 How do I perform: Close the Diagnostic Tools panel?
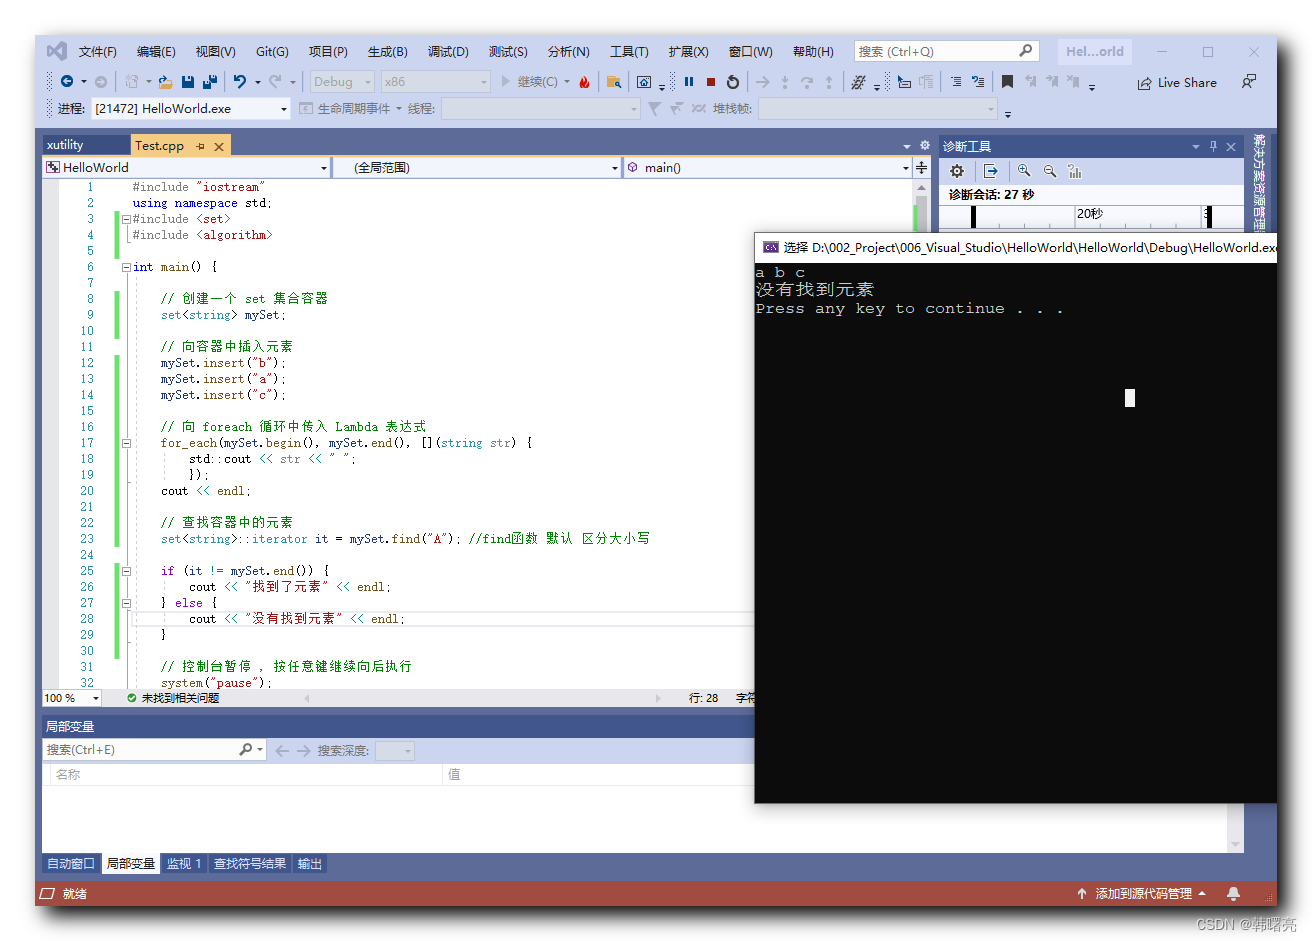[1231, 146]
